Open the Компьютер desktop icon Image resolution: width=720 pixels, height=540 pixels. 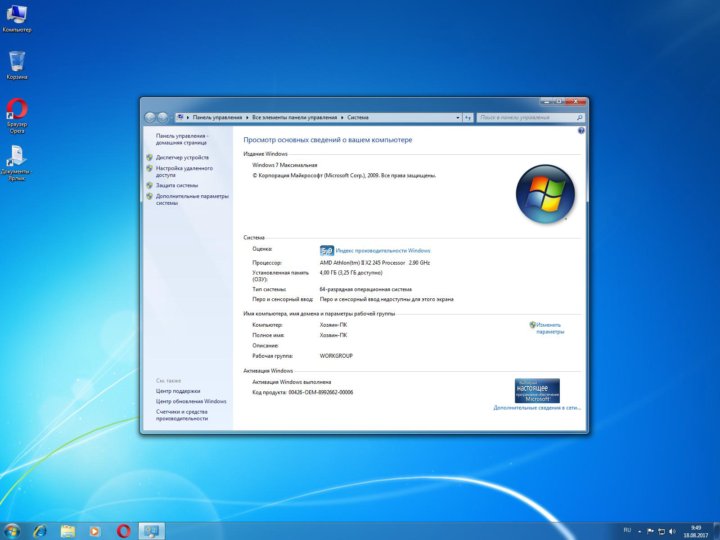17,18
